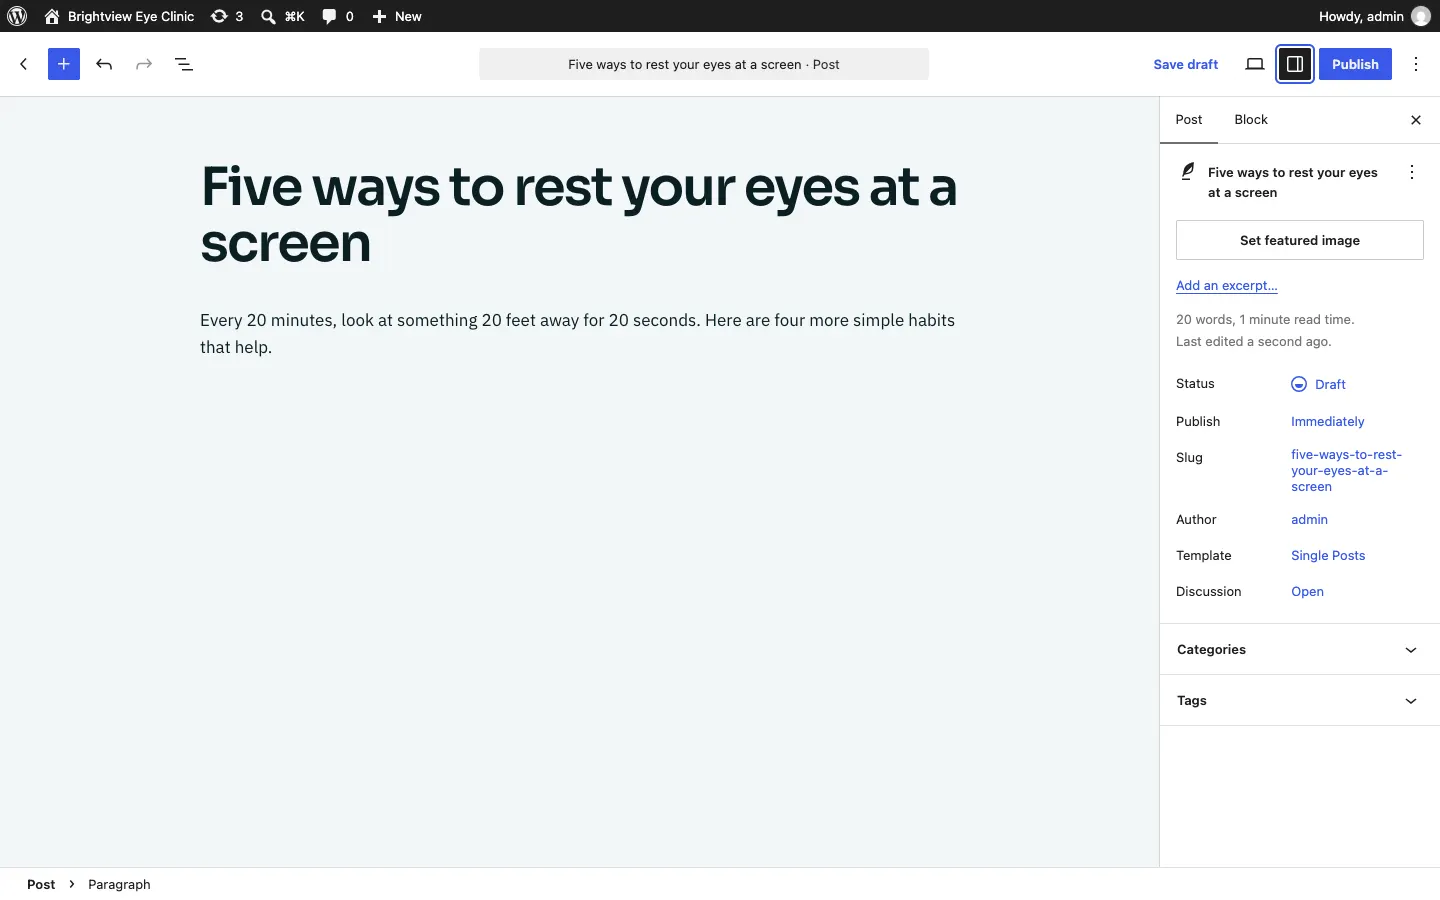Click the Last edited a second ago text
Screen dimensions: 1440x900
(x=1254, y=342)
